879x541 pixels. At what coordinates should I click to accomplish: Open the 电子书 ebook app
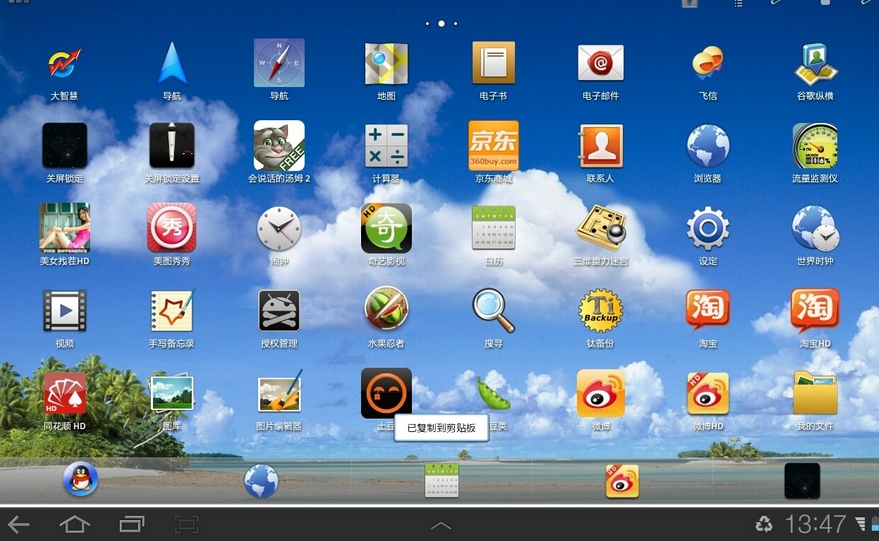coord(493,62)
